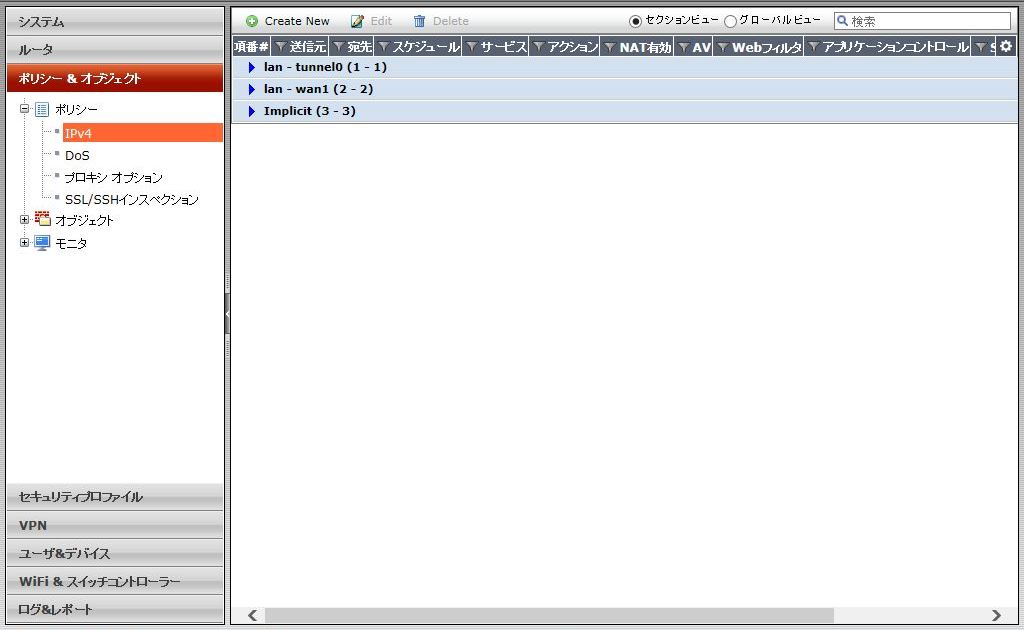Viewport: 1024px width, 630px height.
Task: Open the filter icon on 送信元 column
Action: (281, 46)
